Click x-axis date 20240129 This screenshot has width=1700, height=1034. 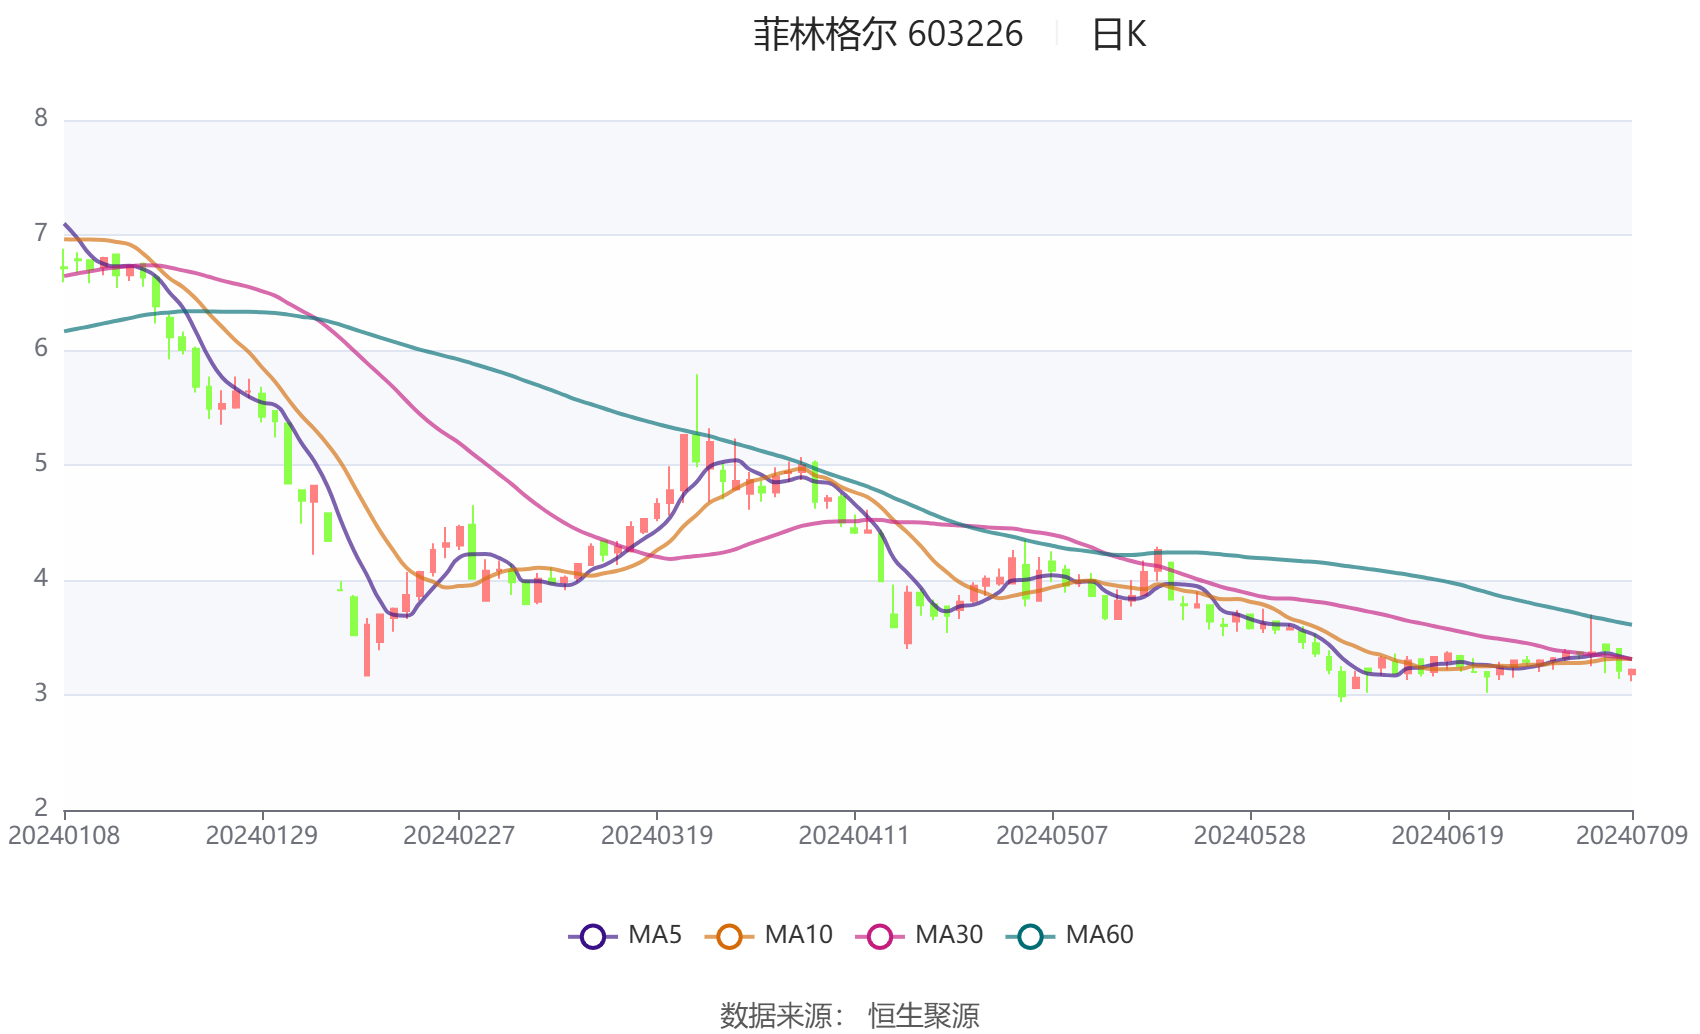coord(262,835)
